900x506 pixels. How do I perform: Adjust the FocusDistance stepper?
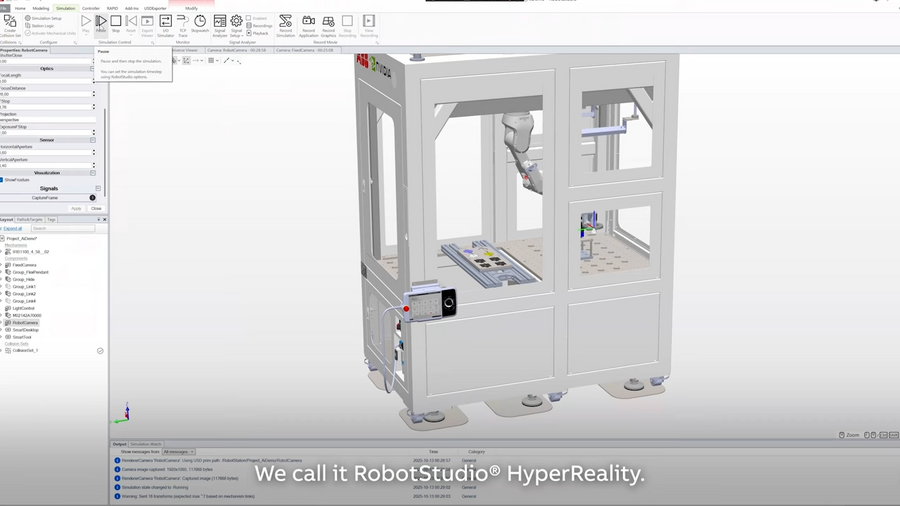click(94, 94)
